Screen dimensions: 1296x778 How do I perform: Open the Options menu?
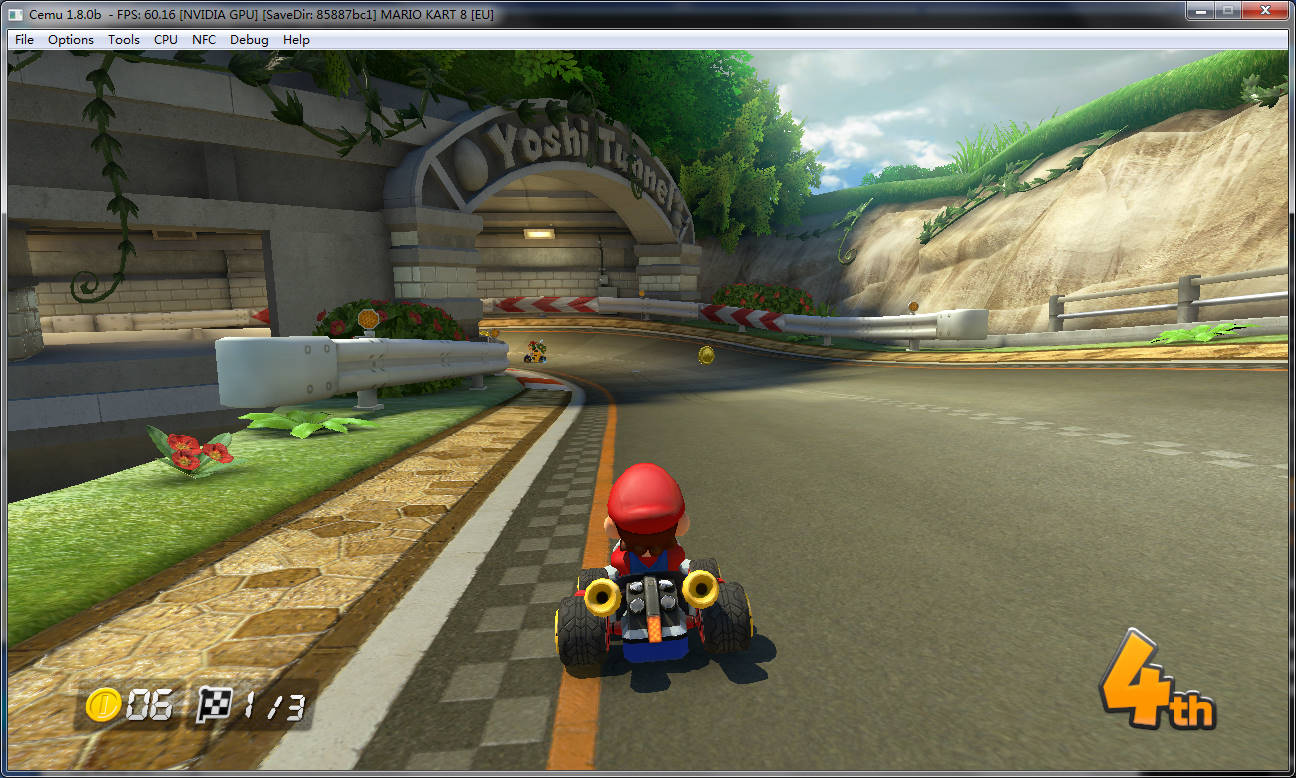[71, 40]
